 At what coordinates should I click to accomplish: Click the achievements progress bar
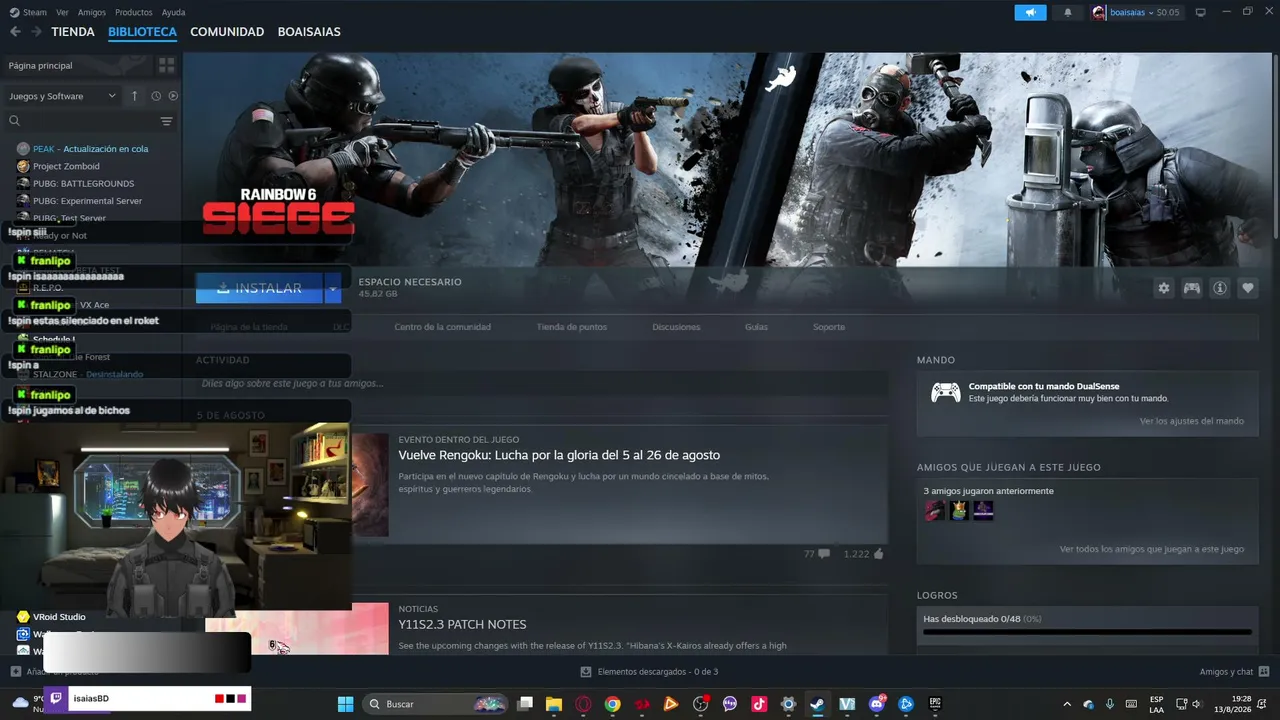point(1087,632)
